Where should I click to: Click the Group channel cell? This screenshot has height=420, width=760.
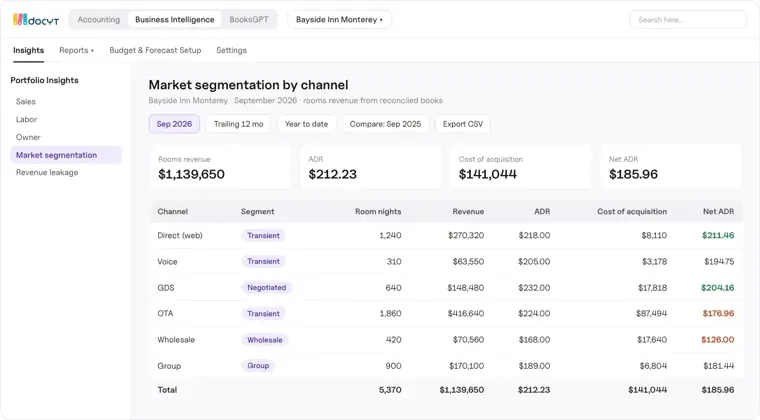coord(169,366)
